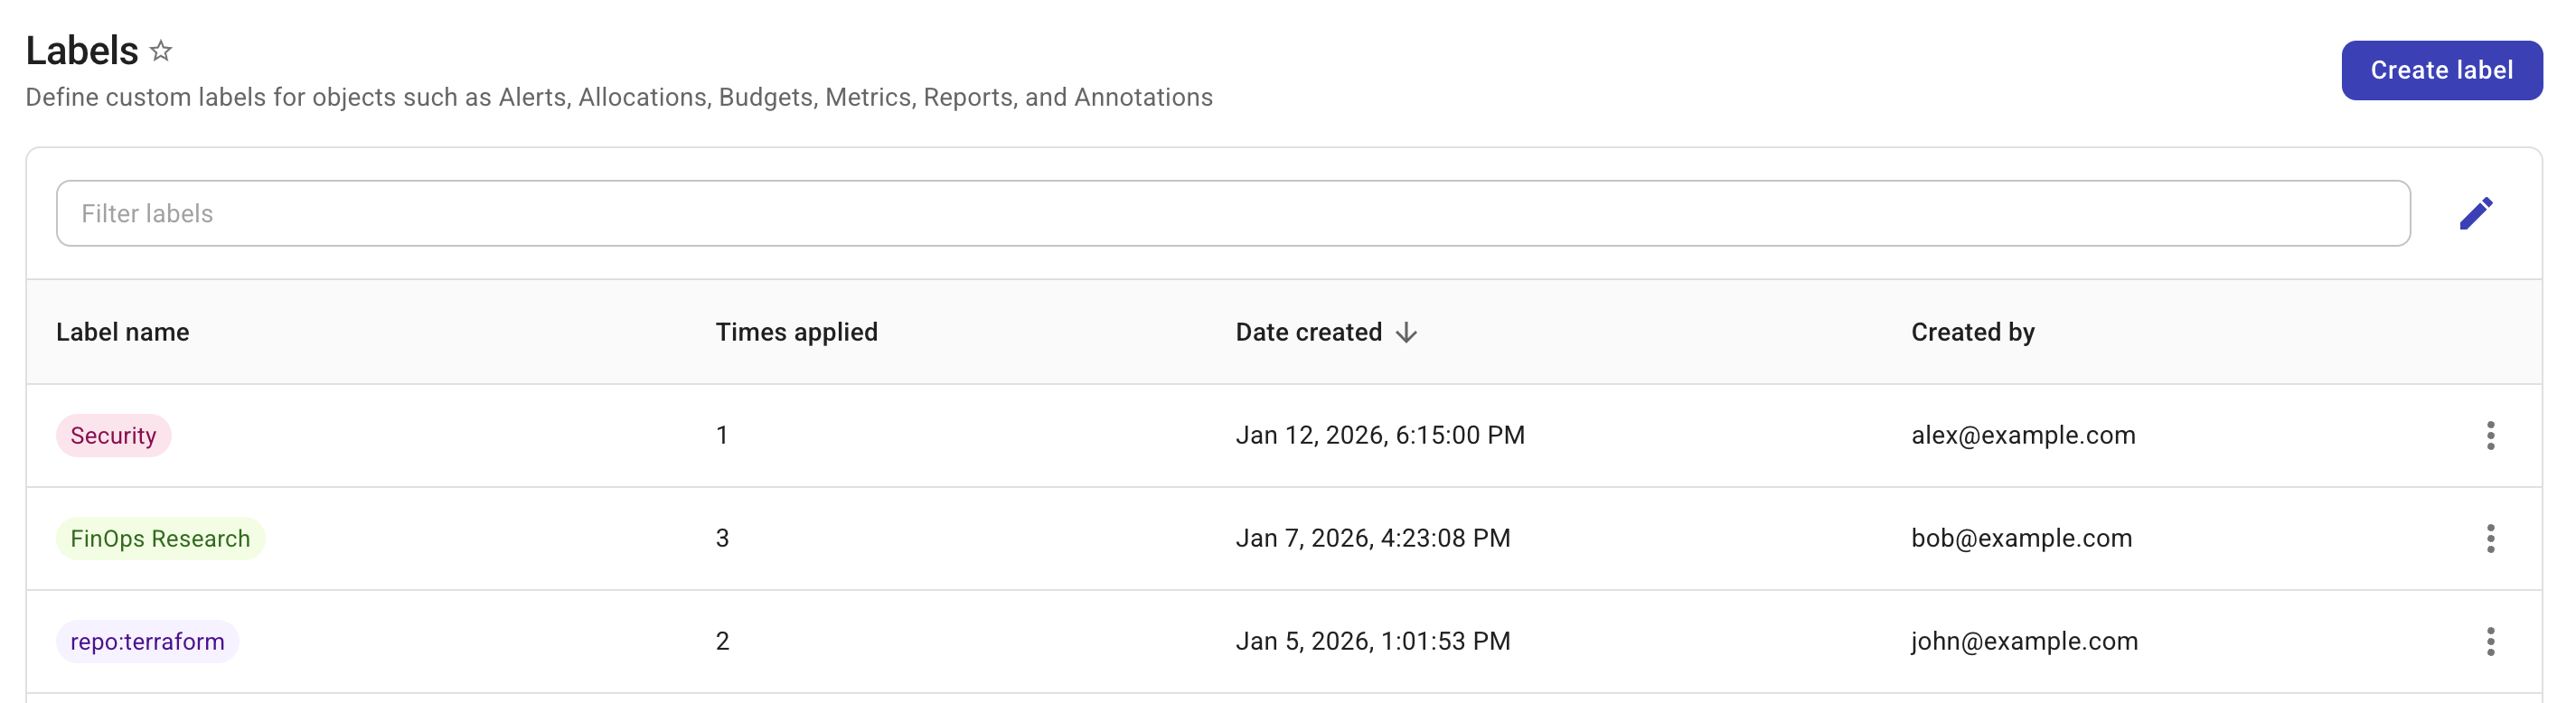Open the FinOps Research row kebab menu
Image resolution: width=2576 pixels, height=703 pixels.
pyautogui.click(x=2489, y=538)
